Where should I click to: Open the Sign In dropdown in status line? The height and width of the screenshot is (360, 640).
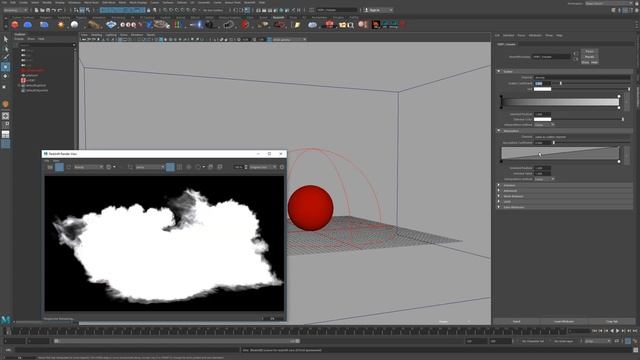pos(378,10)
